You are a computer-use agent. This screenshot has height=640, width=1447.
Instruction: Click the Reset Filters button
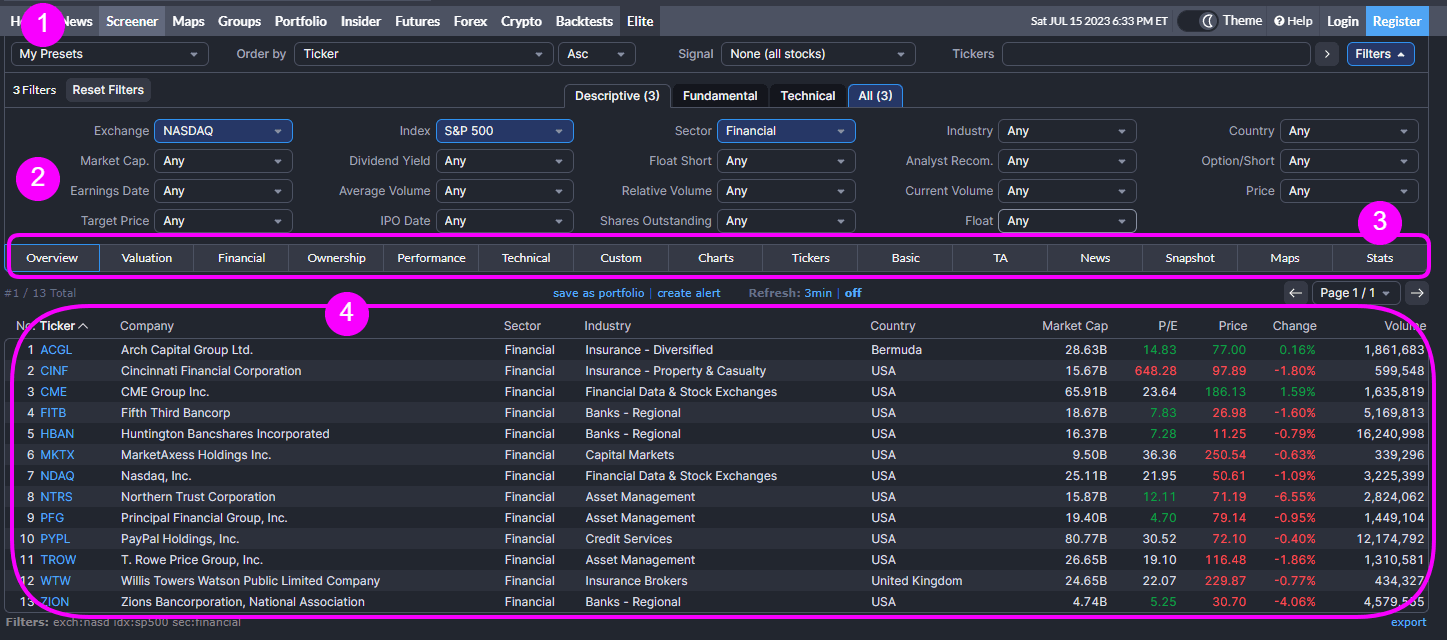click(108, 90)
